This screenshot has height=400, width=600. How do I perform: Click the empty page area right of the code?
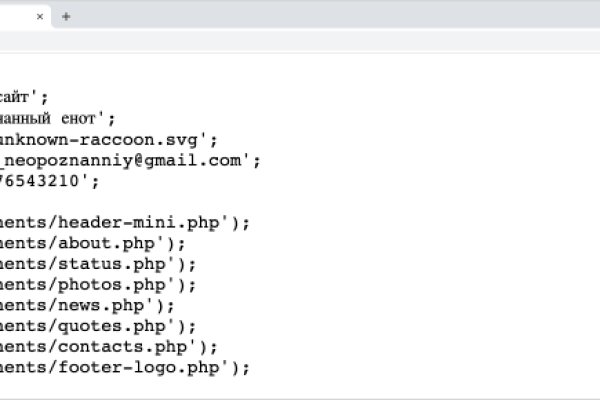(x=450, y=250)
